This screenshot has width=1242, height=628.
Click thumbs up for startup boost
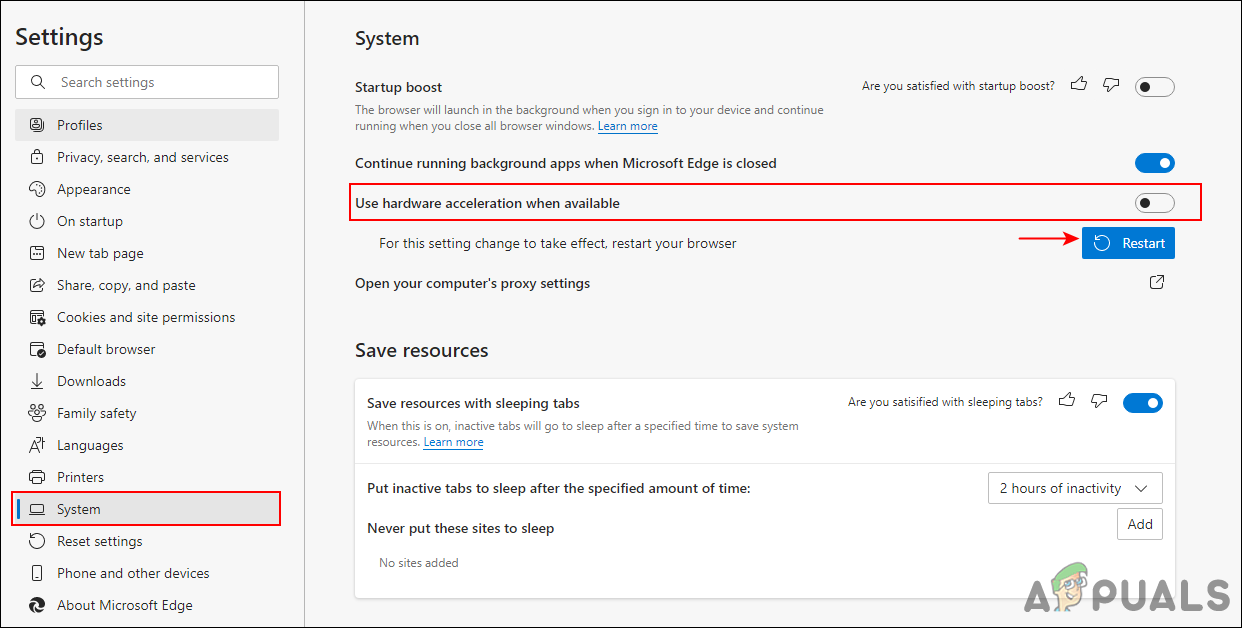tap(1079, 85)
